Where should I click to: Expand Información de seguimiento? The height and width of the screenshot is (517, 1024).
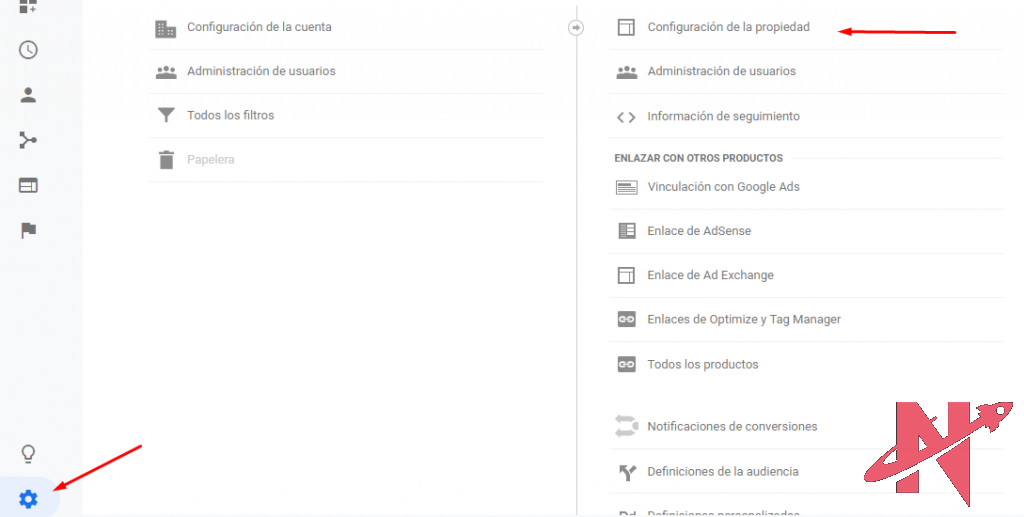tap(723, 116)
